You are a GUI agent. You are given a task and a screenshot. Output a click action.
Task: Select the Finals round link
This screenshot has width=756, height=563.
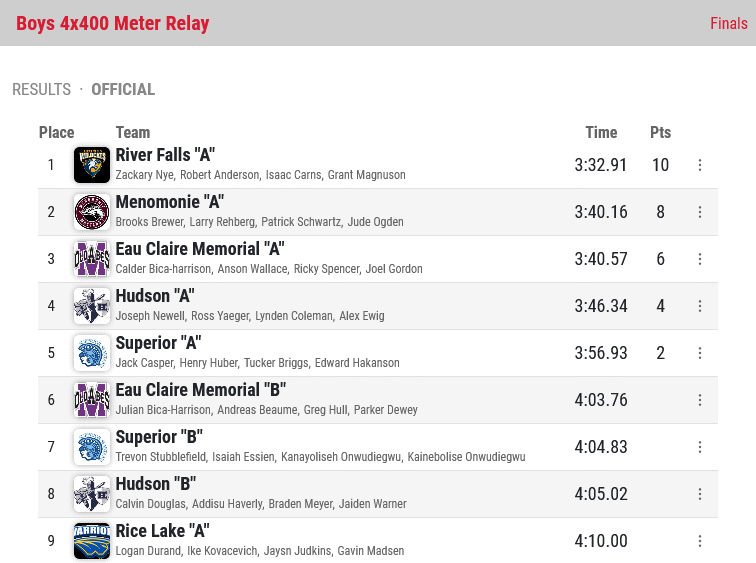(x=729, y=23)
